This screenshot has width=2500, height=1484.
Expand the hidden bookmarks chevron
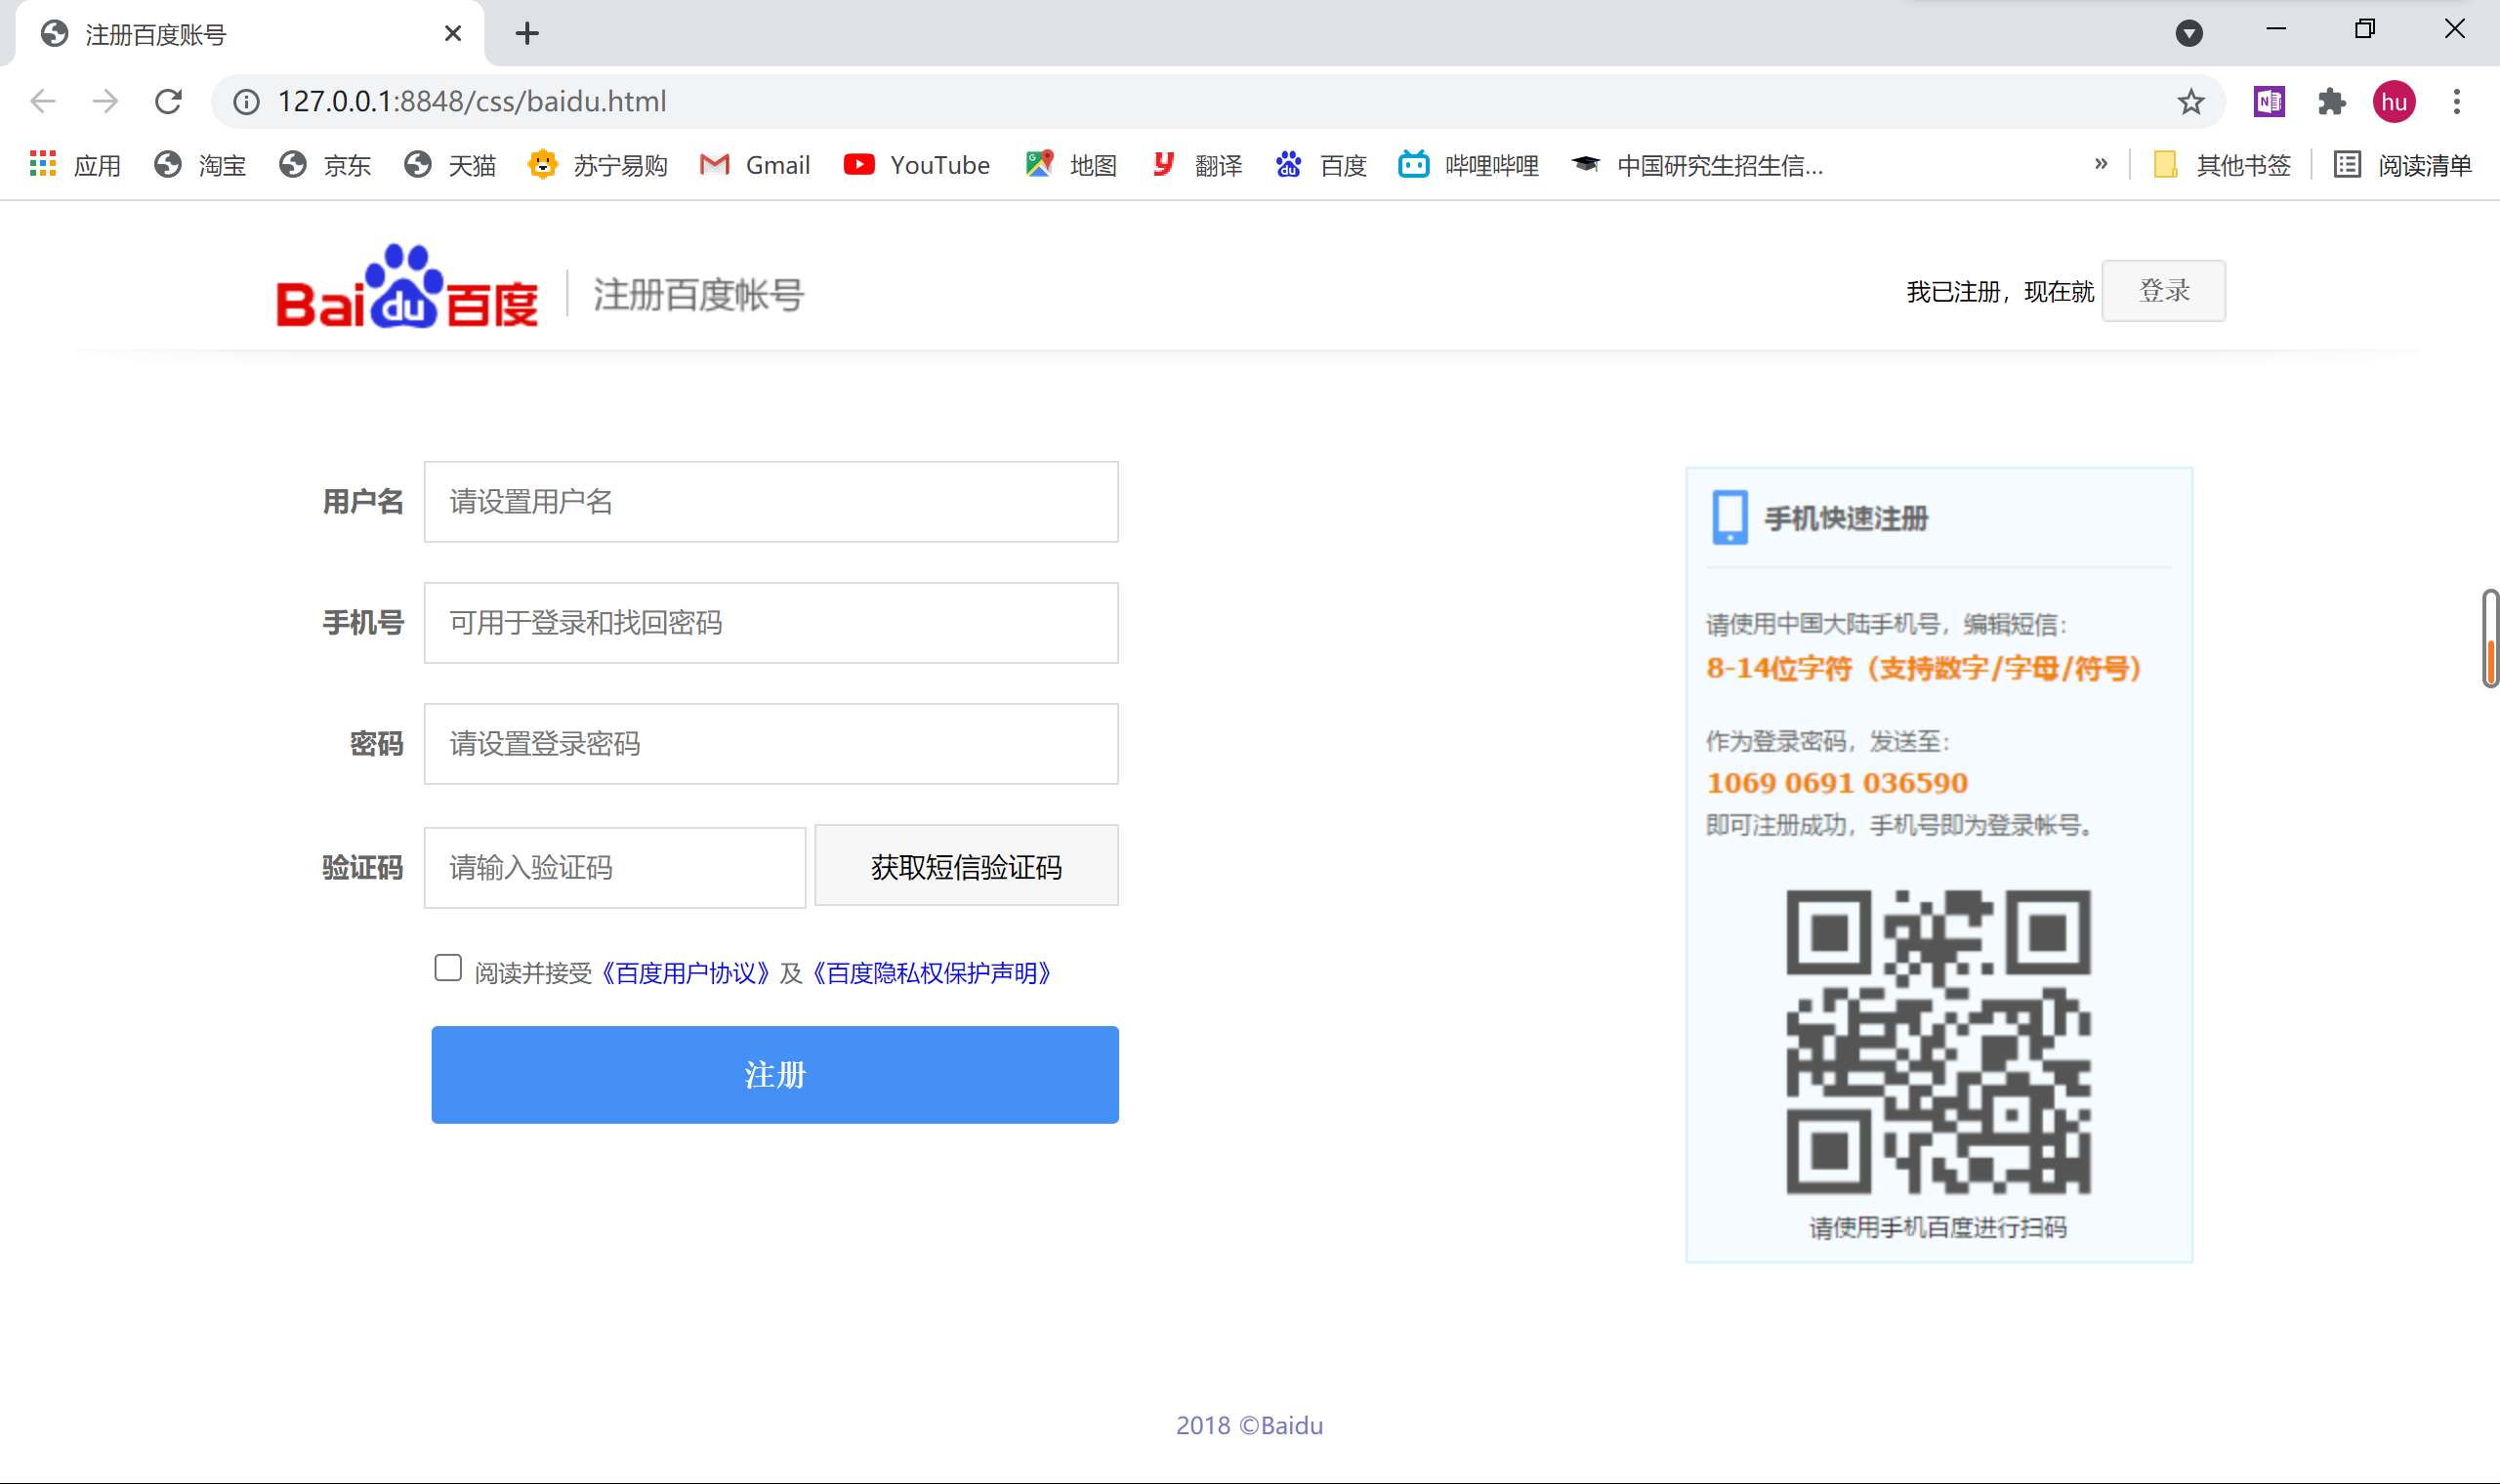(x=2101, y=164)
